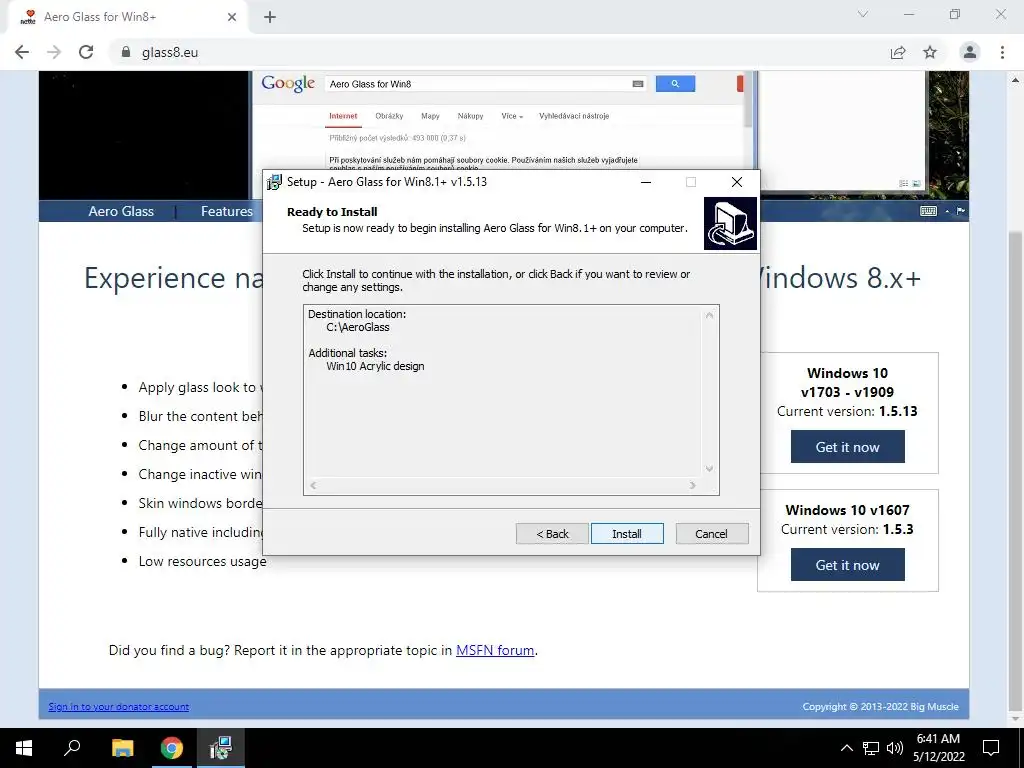Show hidden system tray icons

click(x=846, y=748)
